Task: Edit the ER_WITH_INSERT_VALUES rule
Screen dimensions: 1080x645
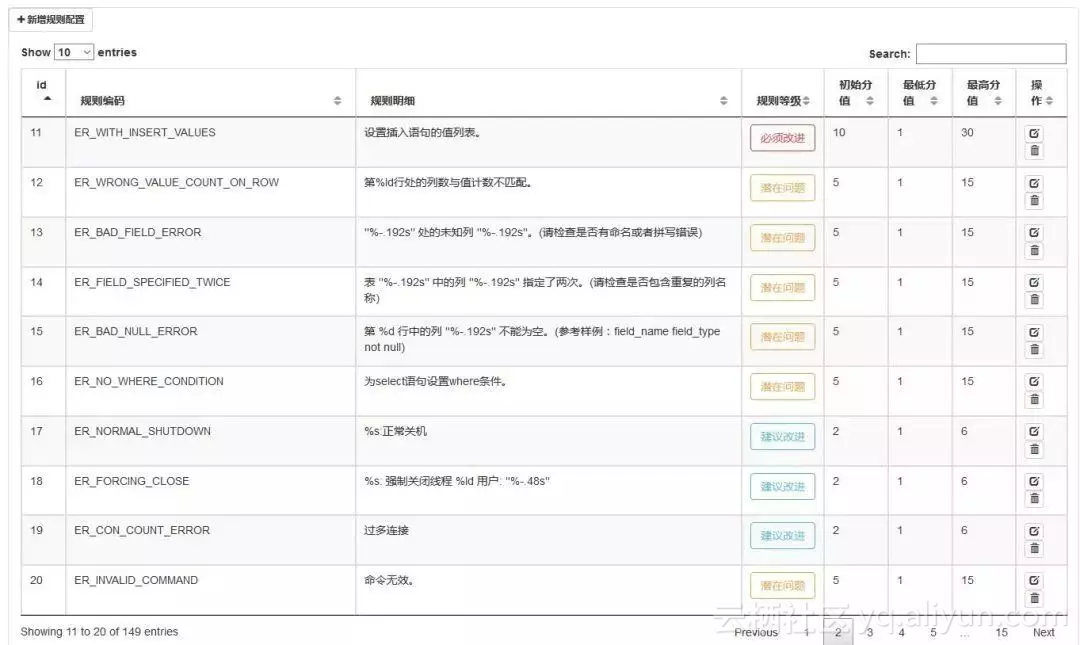Action: tap(1034, 133)
